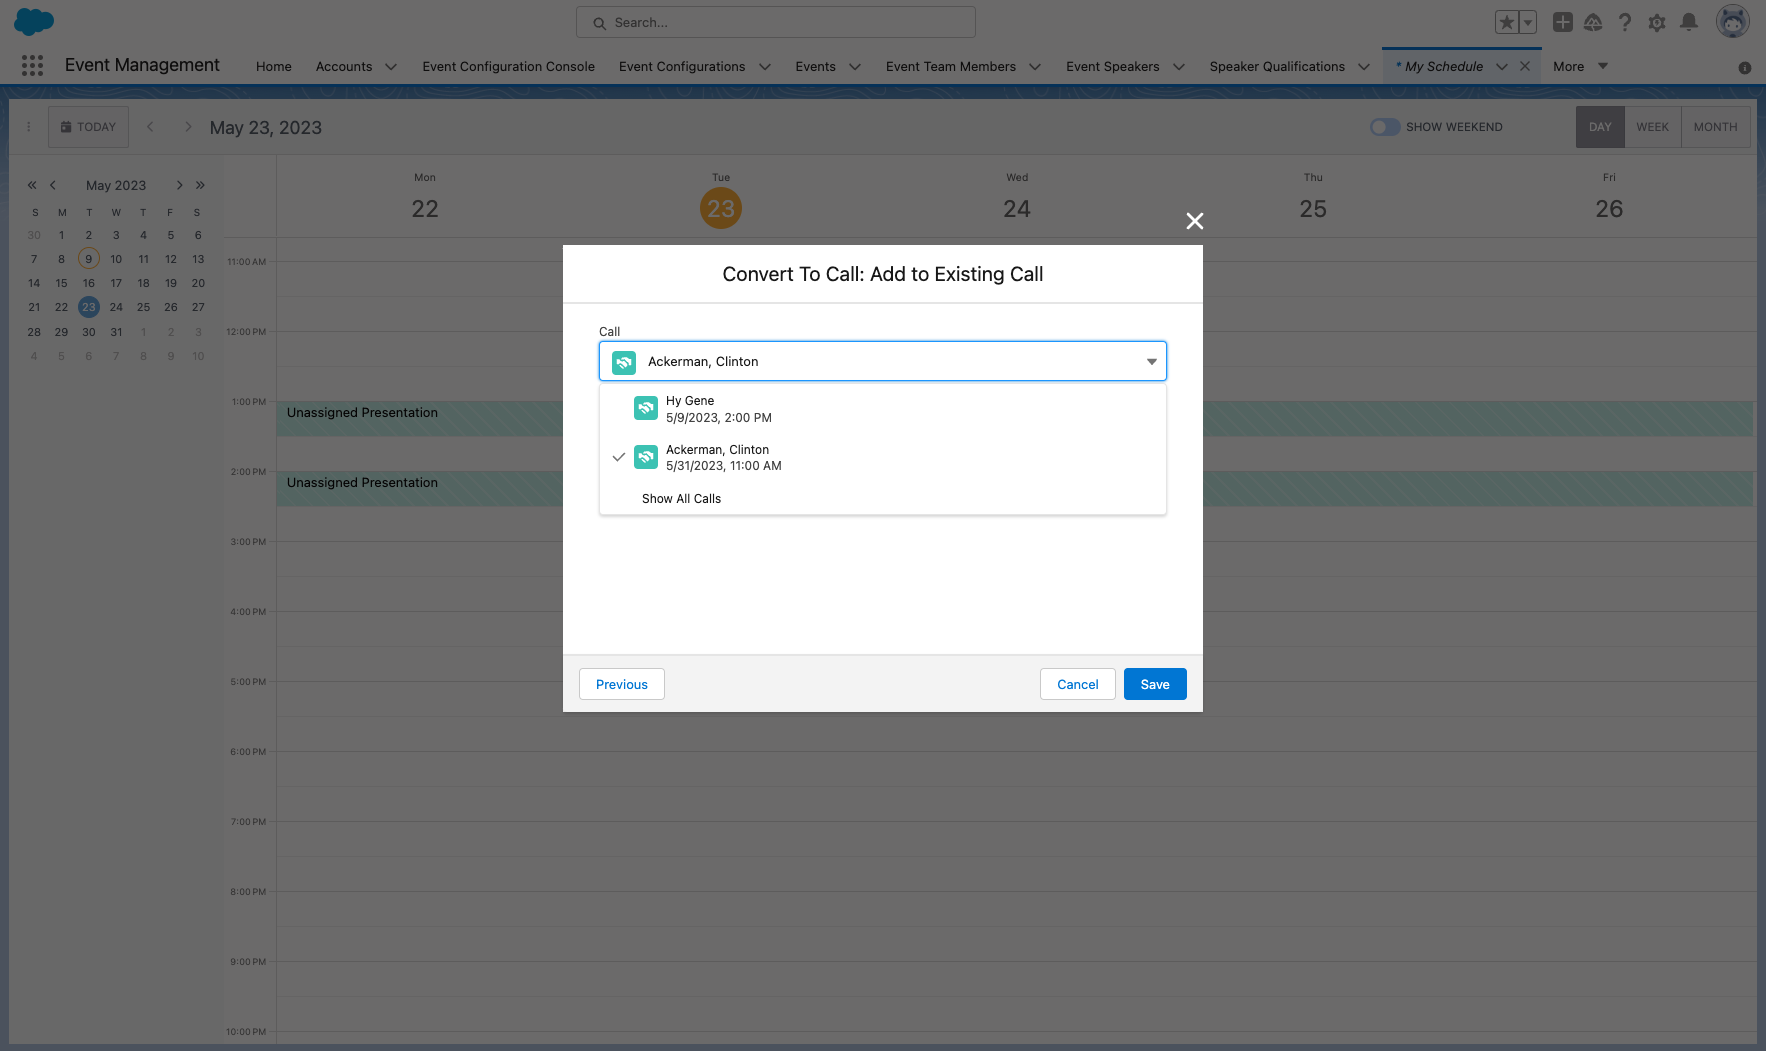Click Show All Calls link
This screenshot has height=1051, width=1766.
coord(681,498)
